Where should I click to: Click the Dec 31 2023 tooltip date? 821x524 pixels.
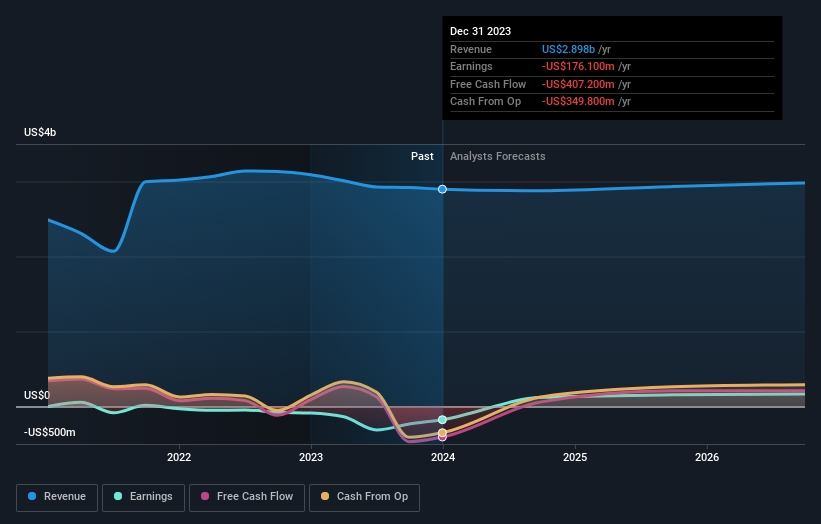pyautogui.click(x=480, y=31)
